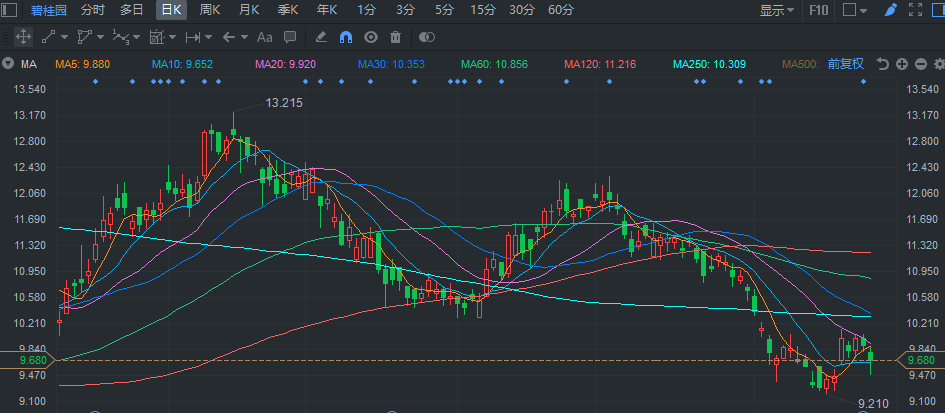Click the MA500 legend label

pos(802,64)
